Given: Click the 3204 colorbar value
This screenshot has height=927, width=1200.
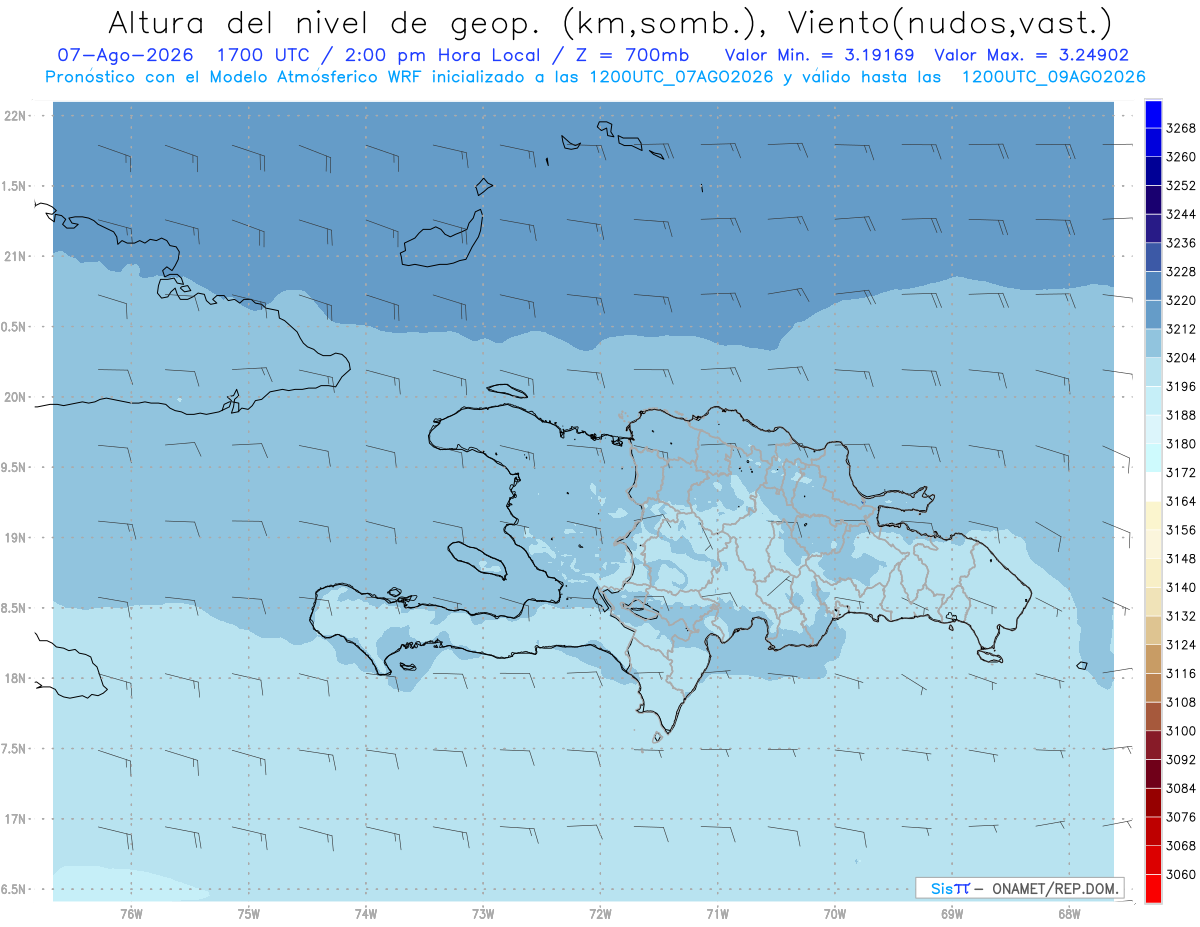Looking at the screenshot, I should pos(1181,358).
